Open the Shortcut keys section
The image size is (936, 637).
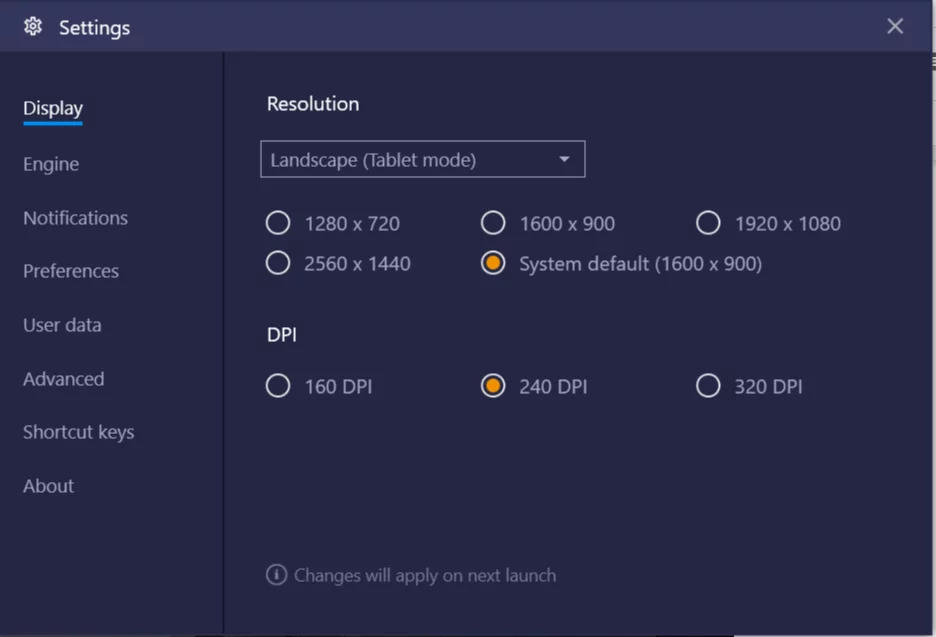(x=78, y=432)
